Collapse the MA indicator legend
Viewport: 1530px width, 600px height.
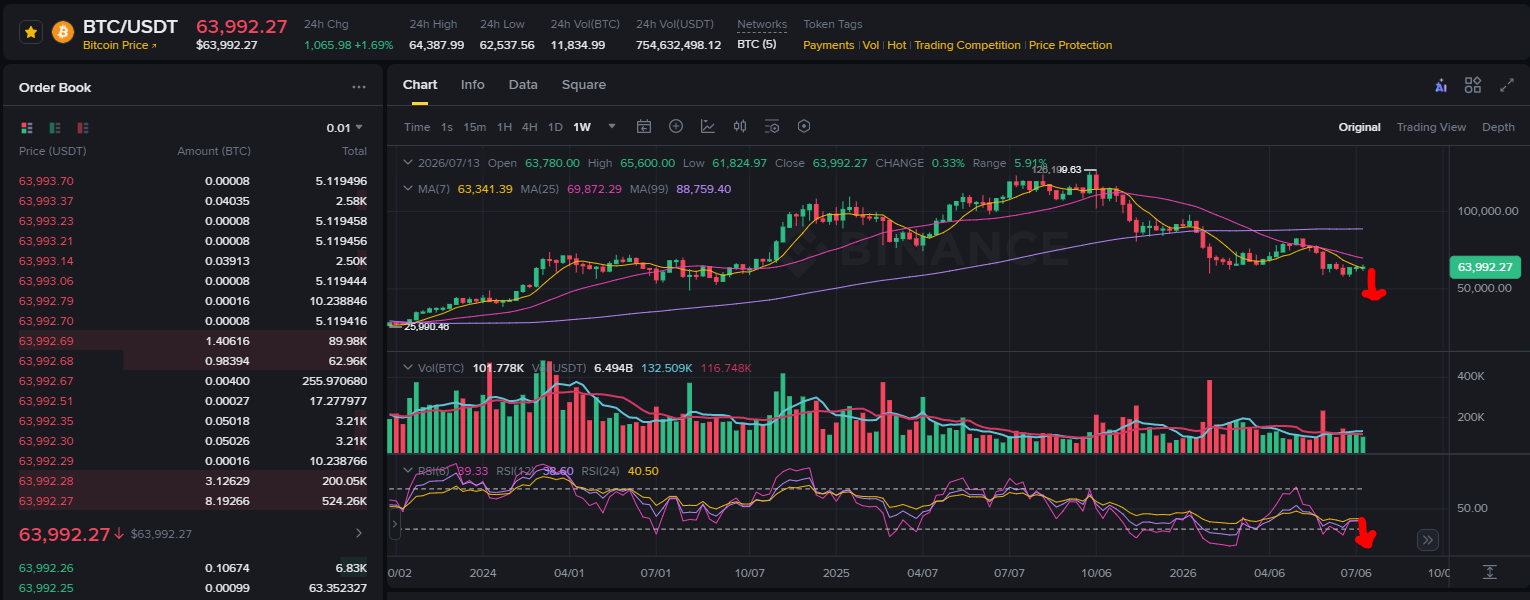(x=407, y=188)
